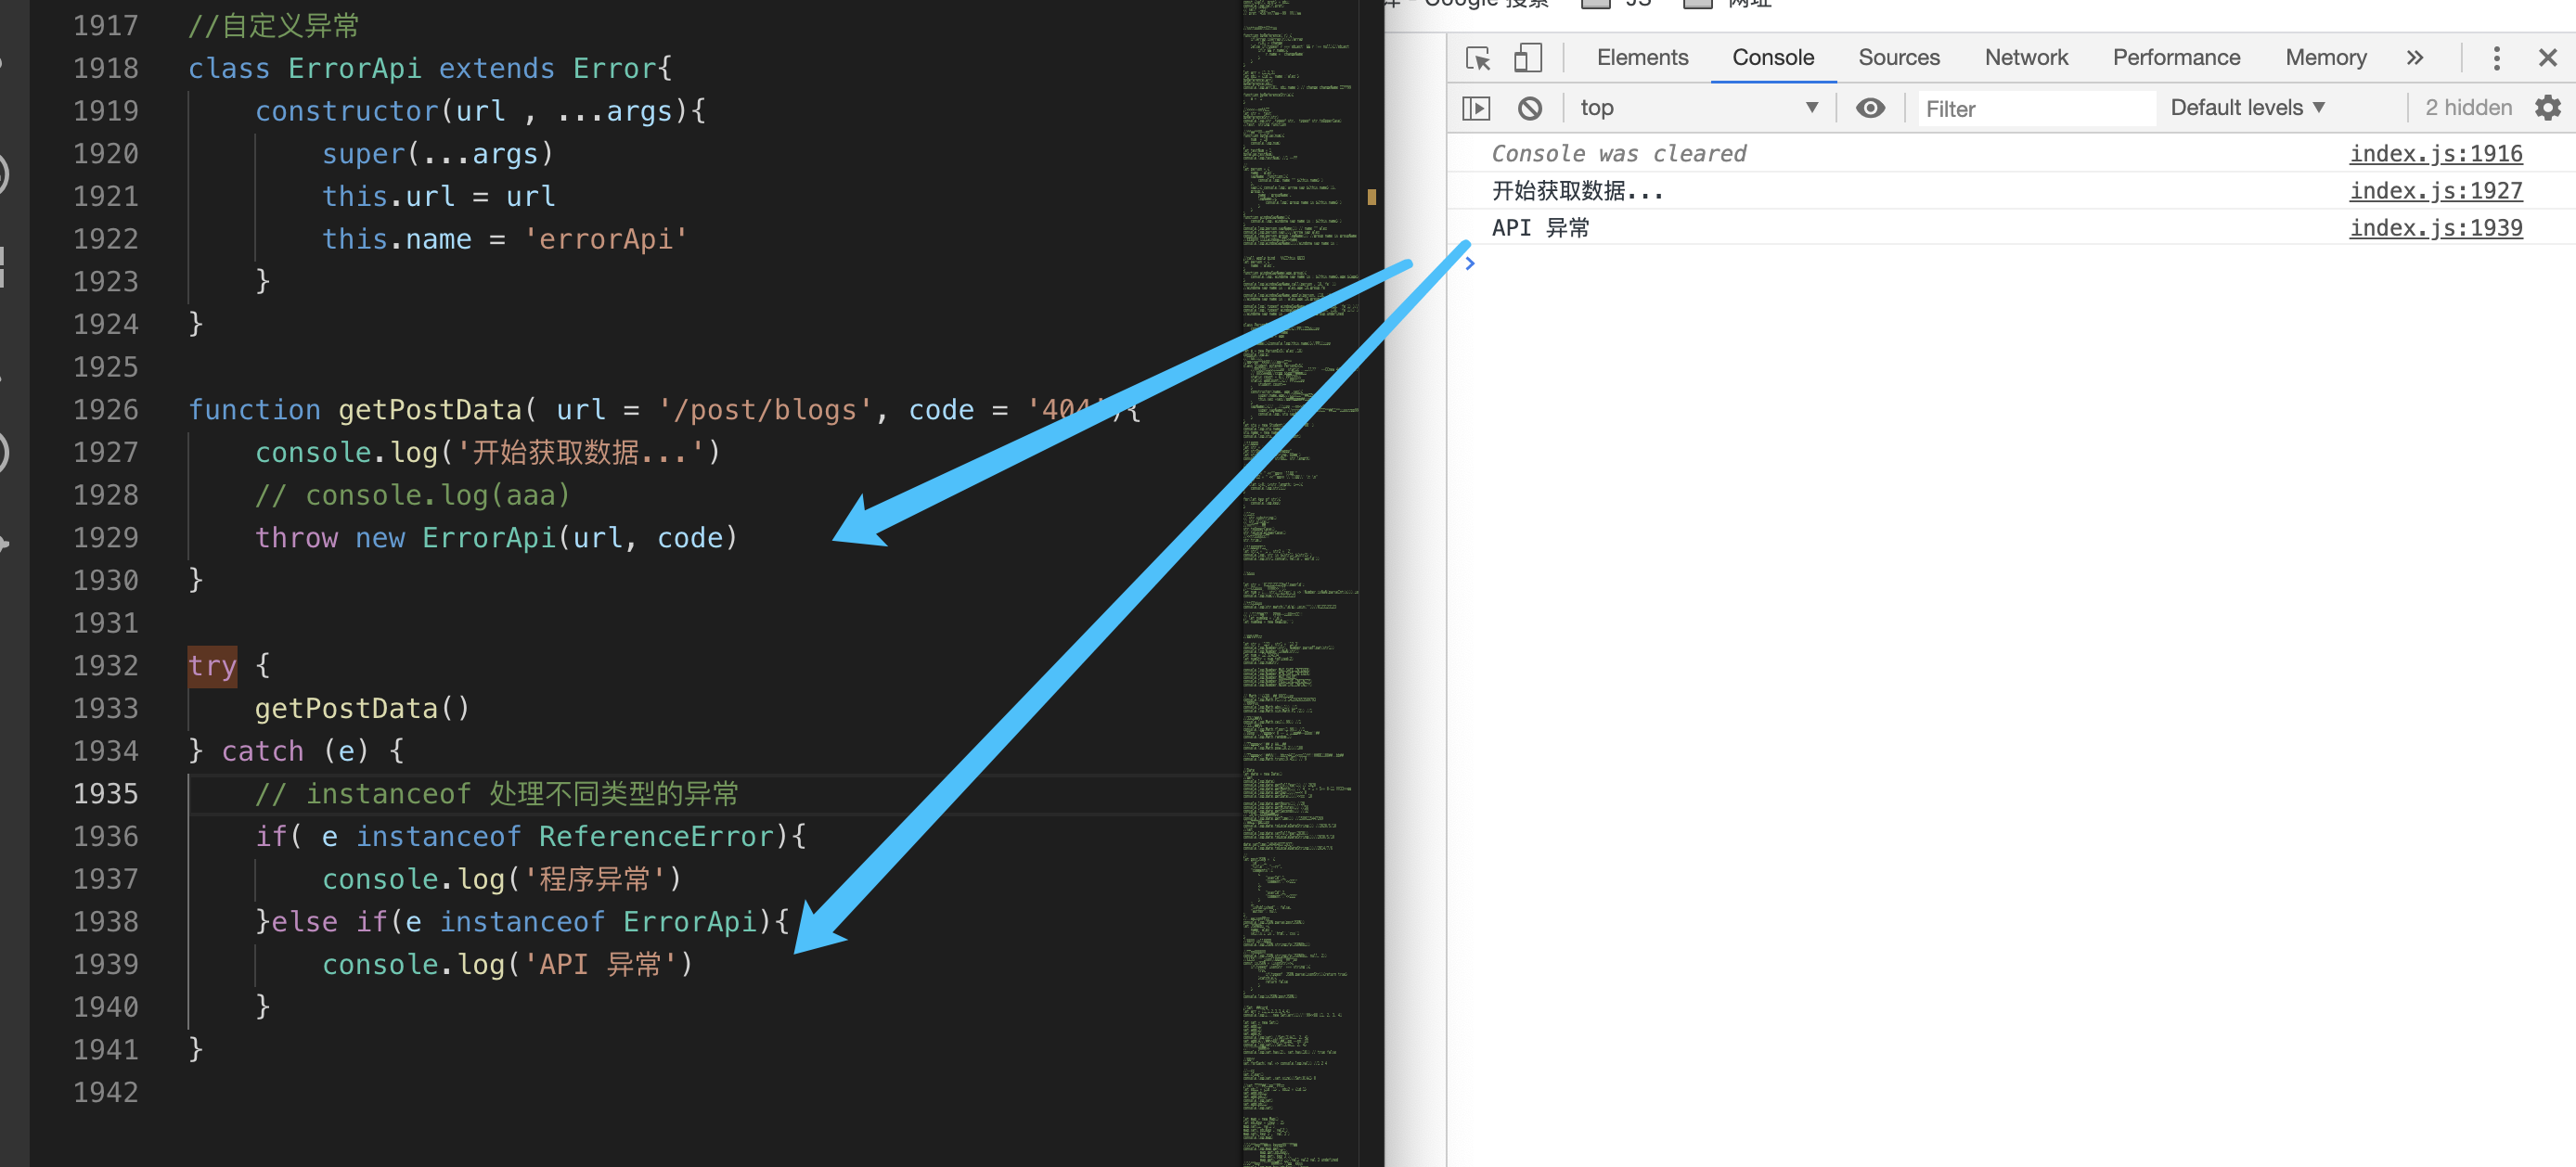The height and width of the screenshot is (1167, 2576).
Task: Click the index.js:1939 source link
Action: (x=2435, y=228)
